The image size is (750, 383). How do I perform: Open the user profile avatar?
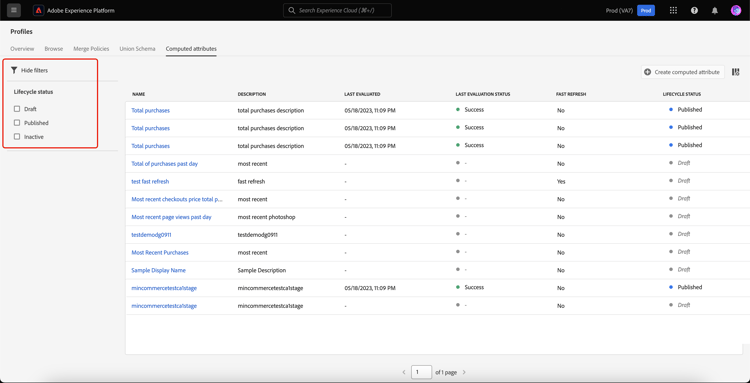point(736,11)
